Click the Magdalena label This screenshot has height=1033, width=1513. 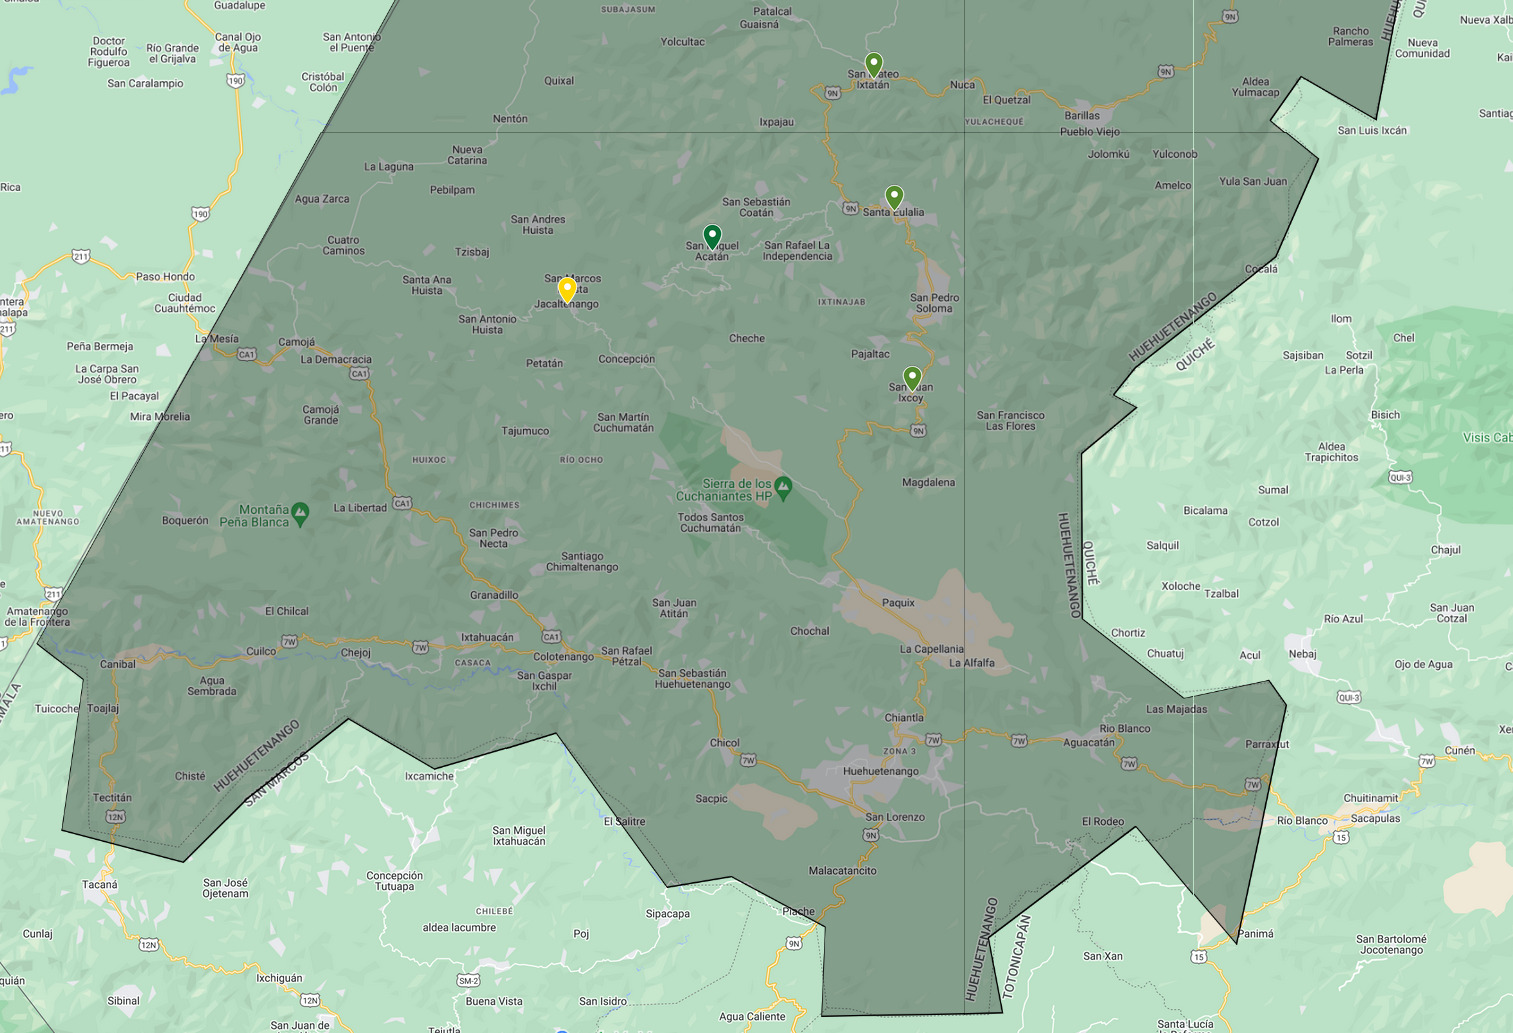928,482
